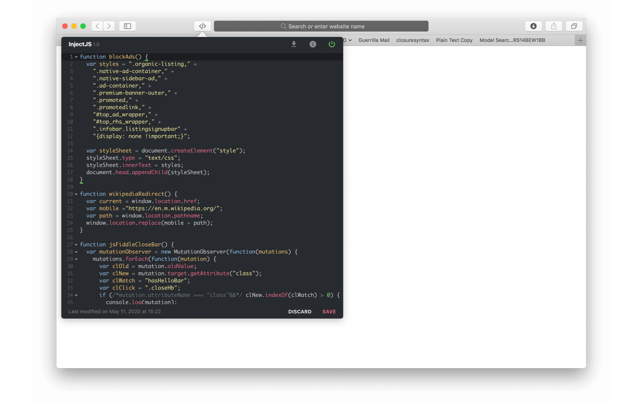This screenshot has height=402, width=643.
Task: Click the Safari share icon
Action: pos(554,26)
